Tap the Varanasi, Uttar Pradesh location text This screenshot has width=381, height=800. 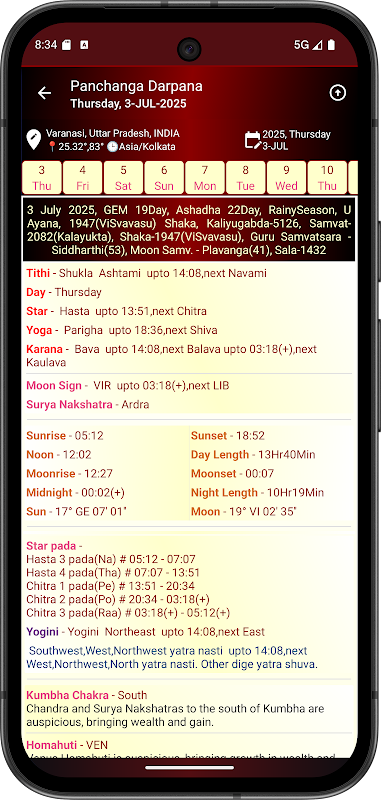113,134
